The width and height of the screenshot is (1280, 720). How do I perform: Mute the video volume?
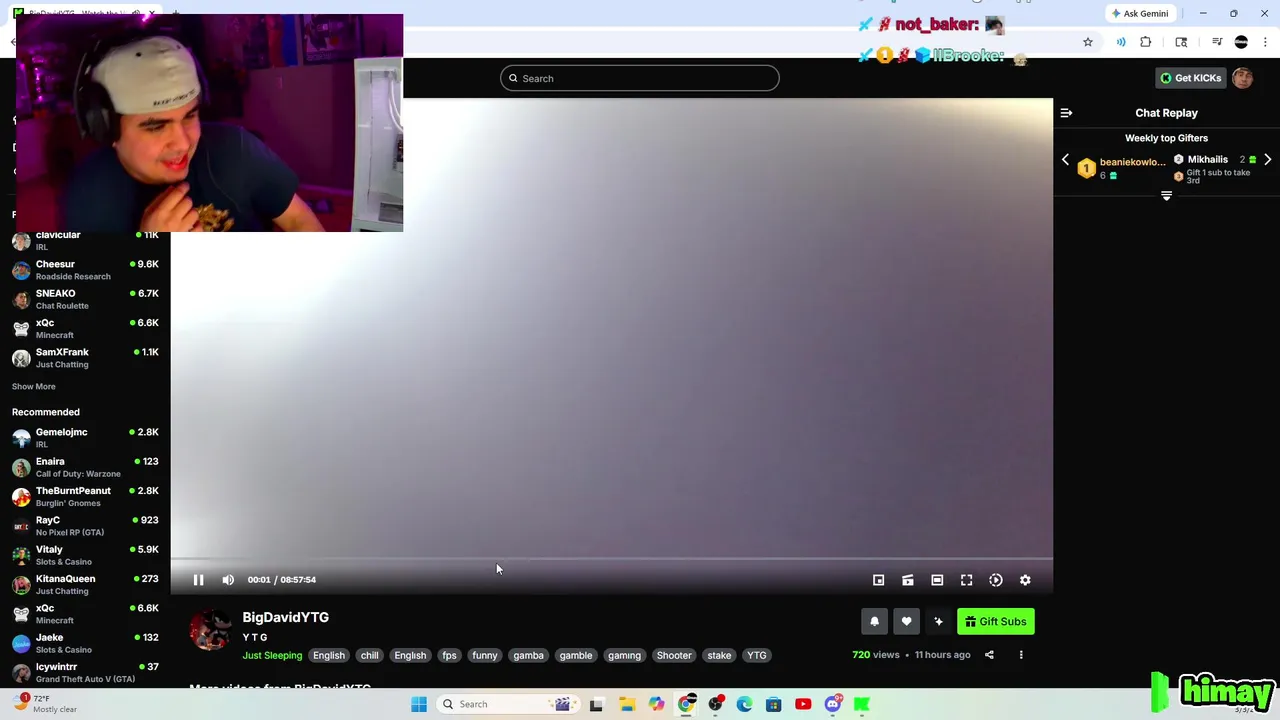[228, 580]
